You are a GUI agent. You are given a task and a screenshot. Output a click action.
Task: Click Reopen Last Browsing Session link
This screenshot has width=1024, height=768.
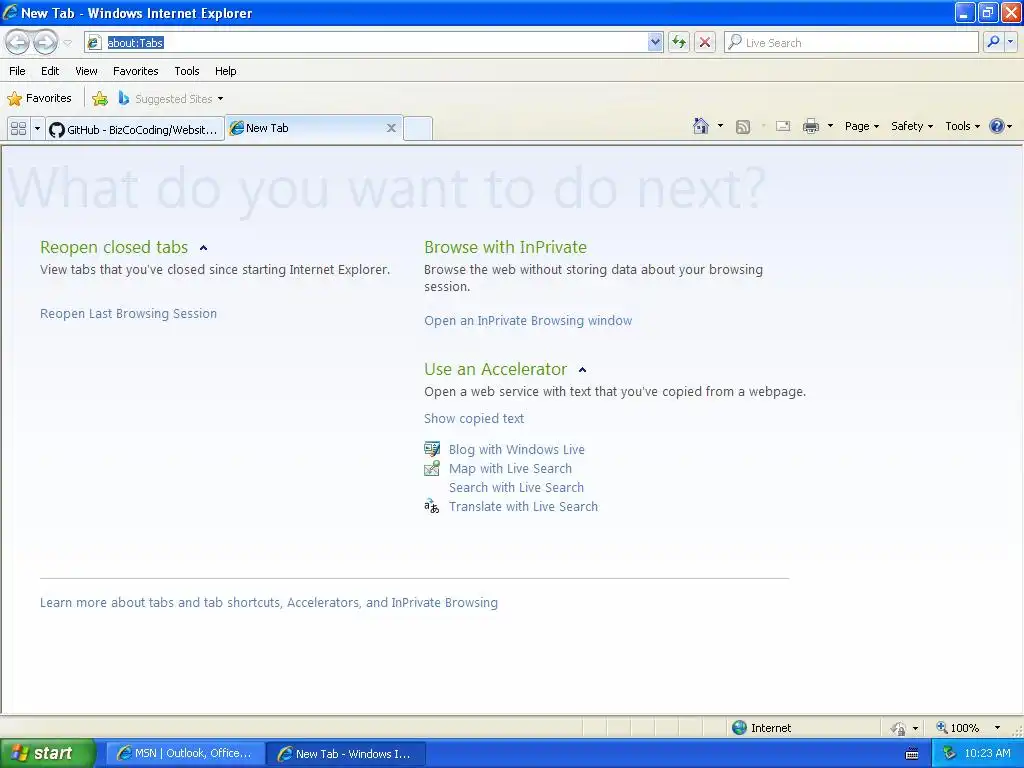128,313
